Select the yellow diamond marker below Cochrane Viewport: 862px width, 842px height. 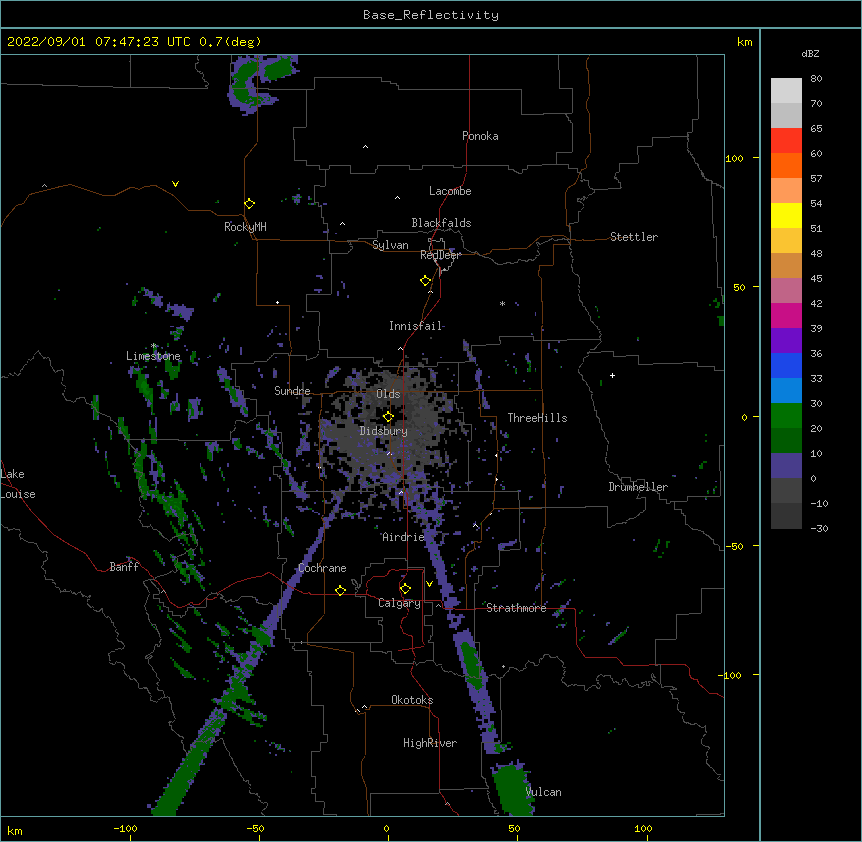pyautogui.click(x=340, y=590)
